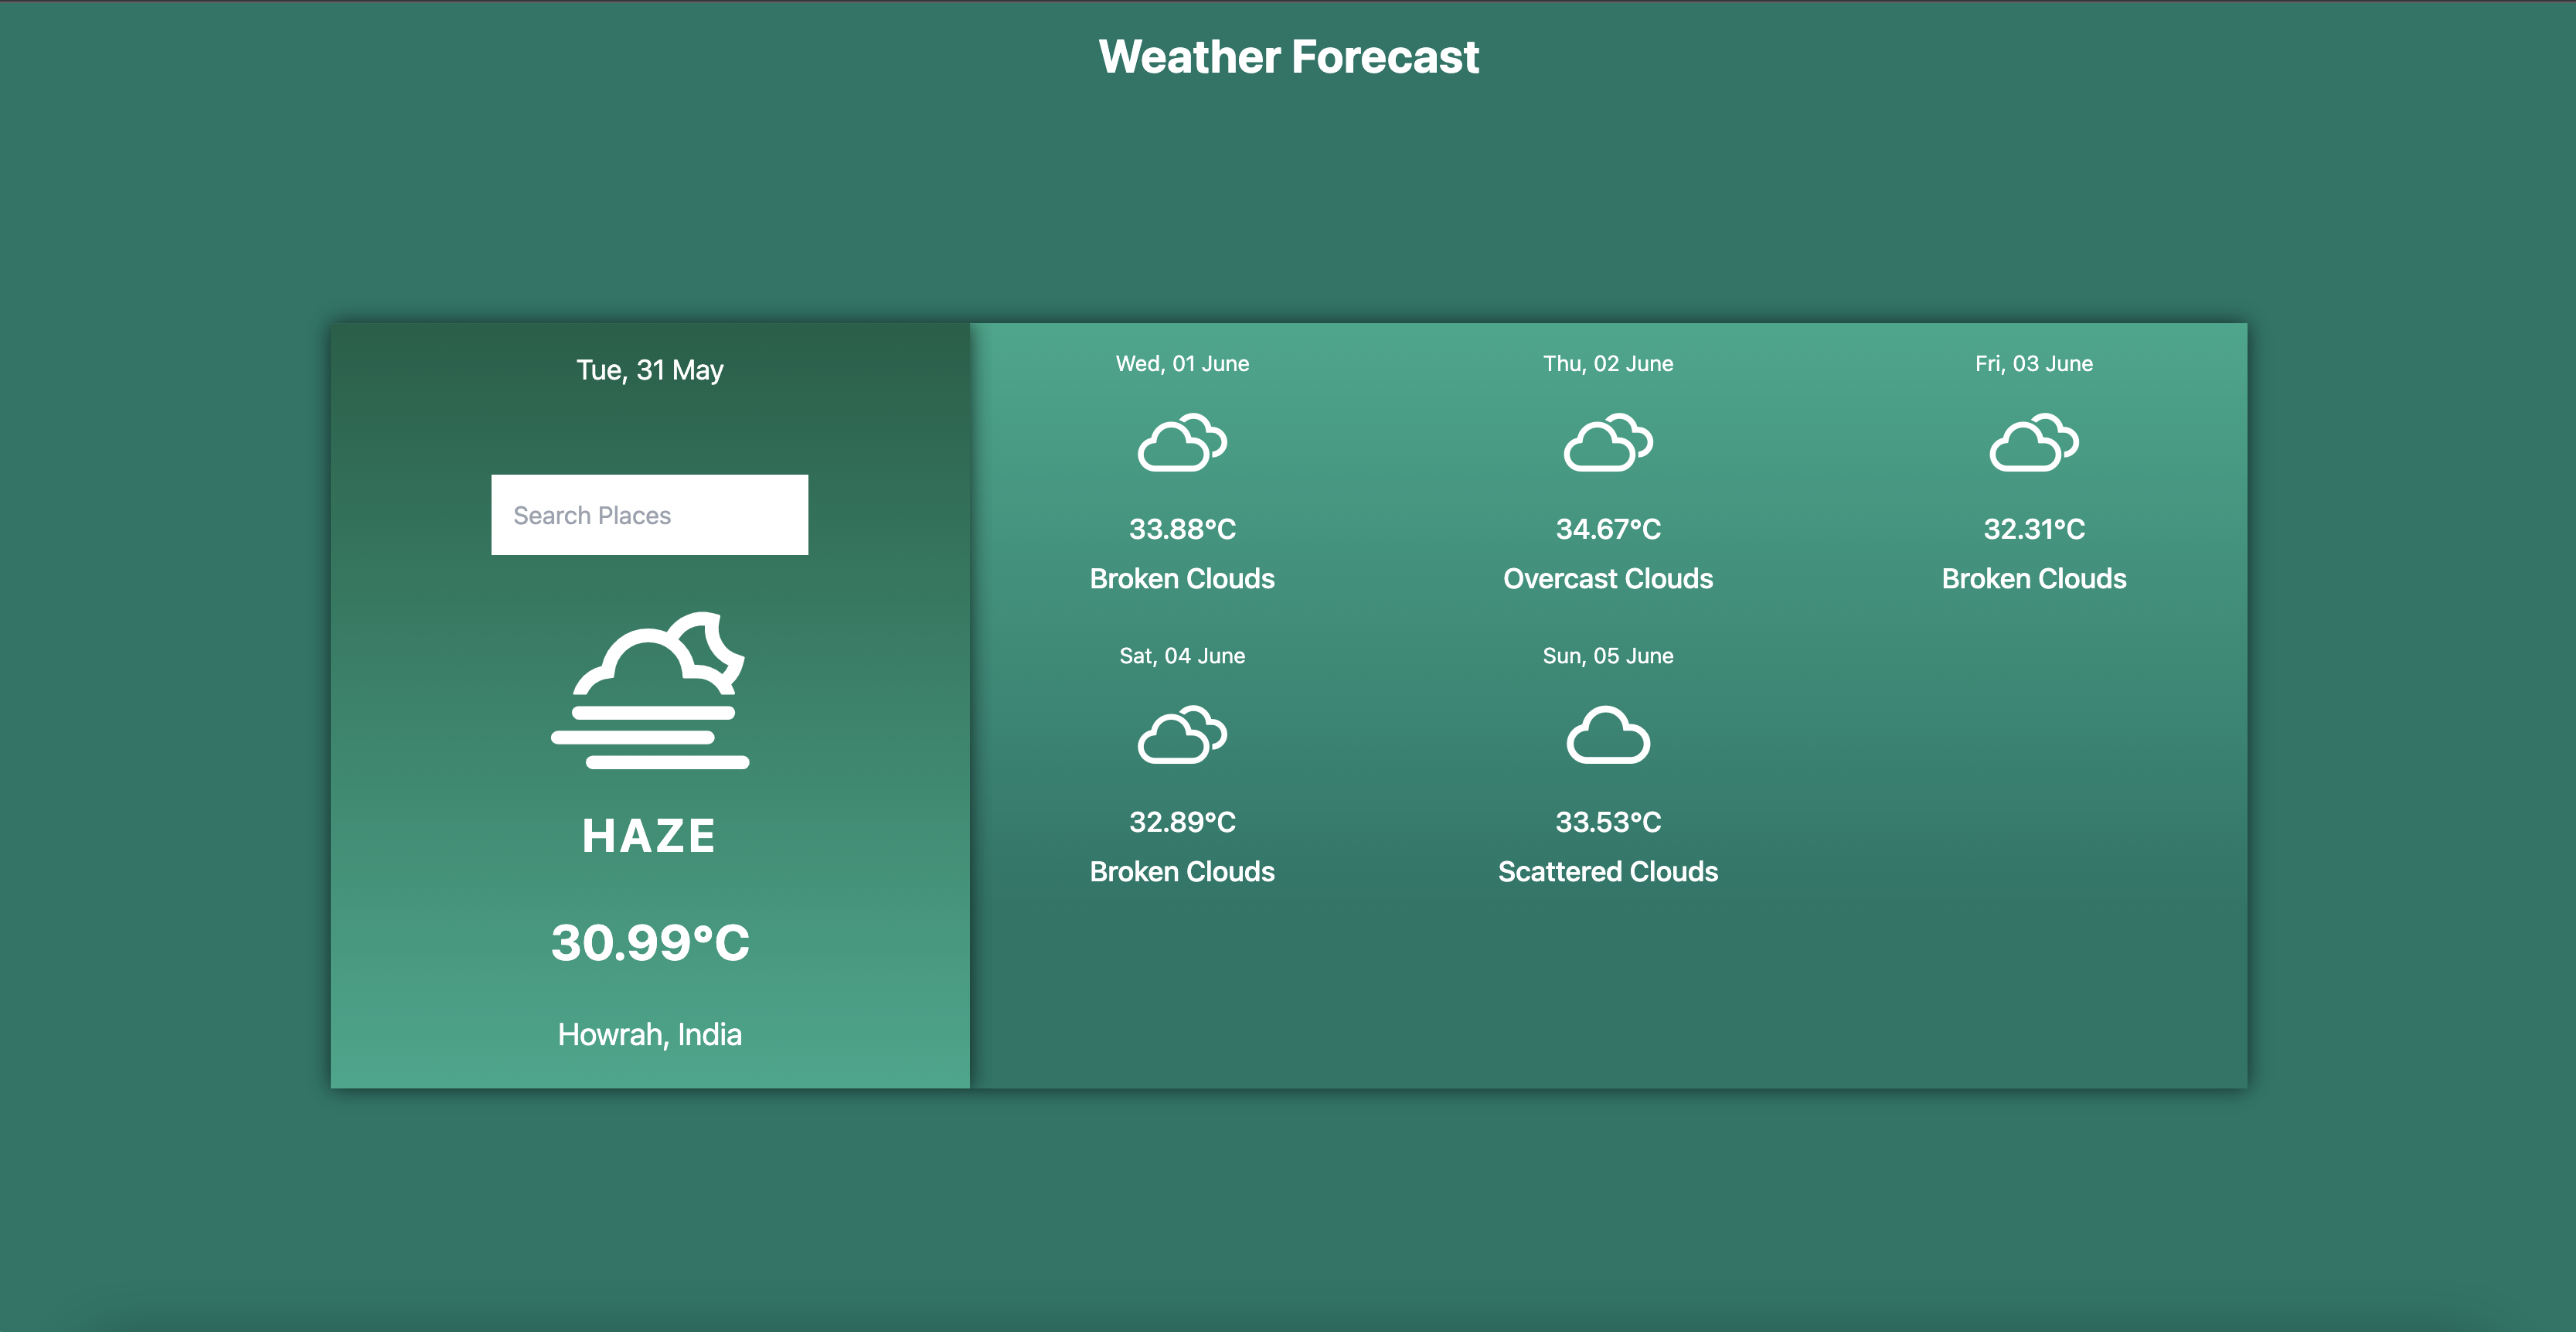The width and height of the screenshot is (2576, 1332).
Task: Click the Tue, 31 May date text
Action: click(649, 370)
